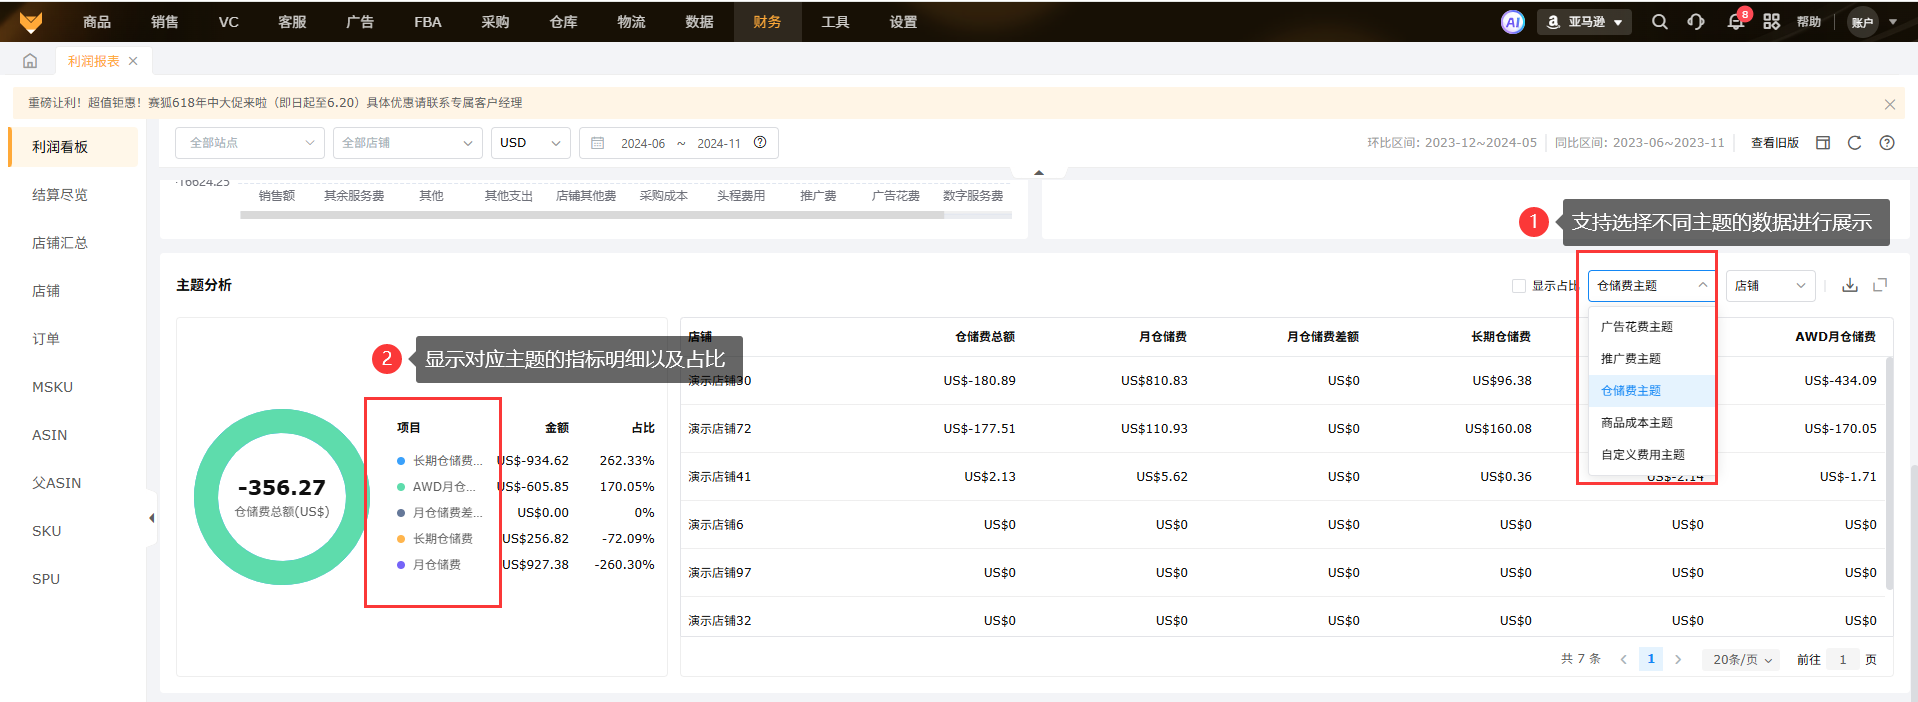Click the date range input field
Viewport: 1918px width, 702px height.
(x=680, y=143)
